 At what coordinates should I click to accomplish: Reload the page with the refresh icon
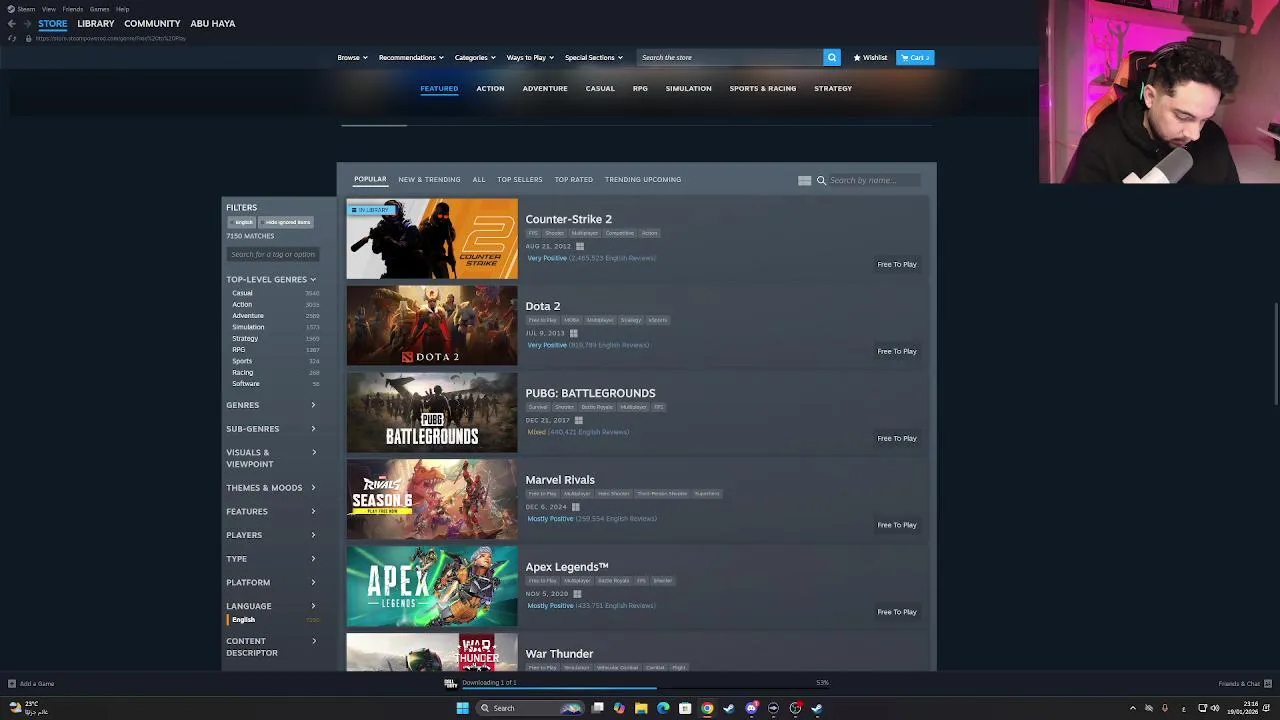tap(12, 38)
